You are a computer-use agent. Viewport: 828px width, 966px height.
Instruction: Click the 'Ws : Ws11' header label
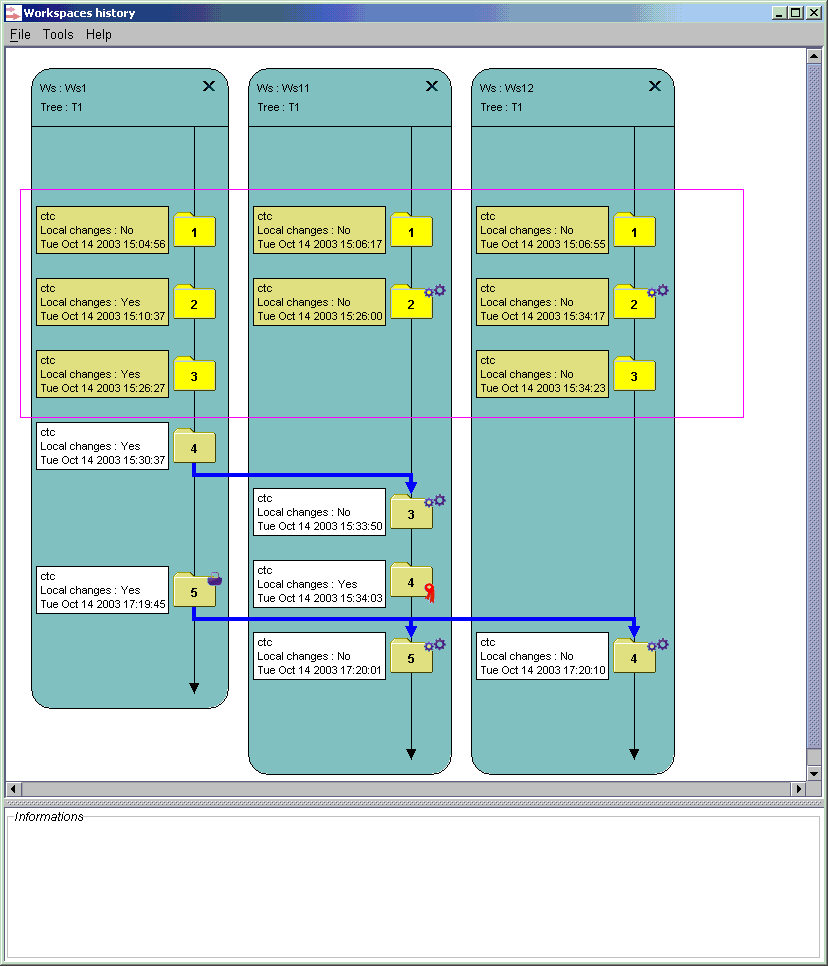tap(283, 88)
